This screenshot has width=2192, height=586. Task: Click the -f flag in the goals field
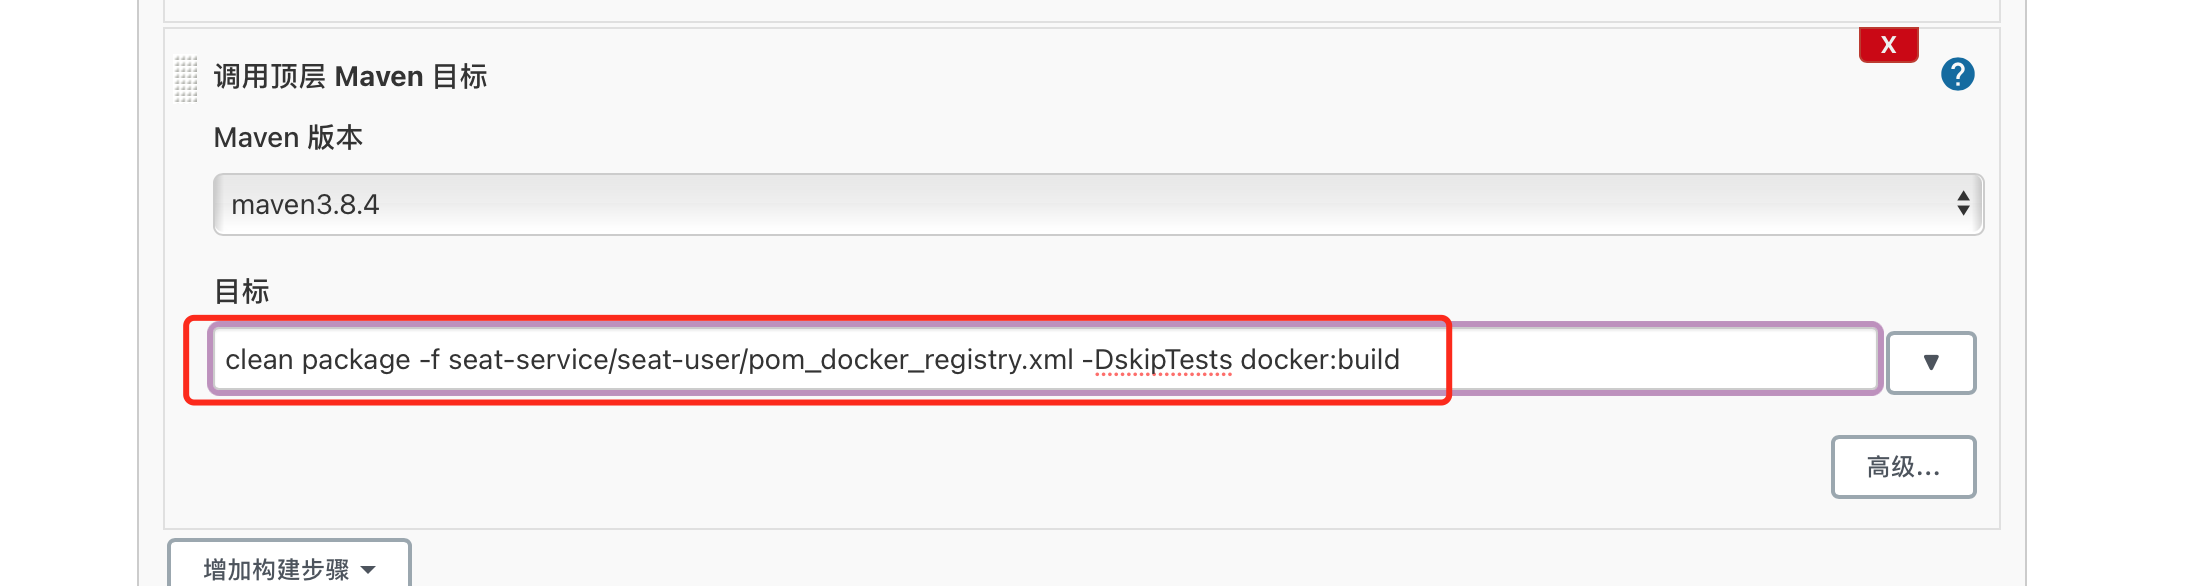(429, 360)
